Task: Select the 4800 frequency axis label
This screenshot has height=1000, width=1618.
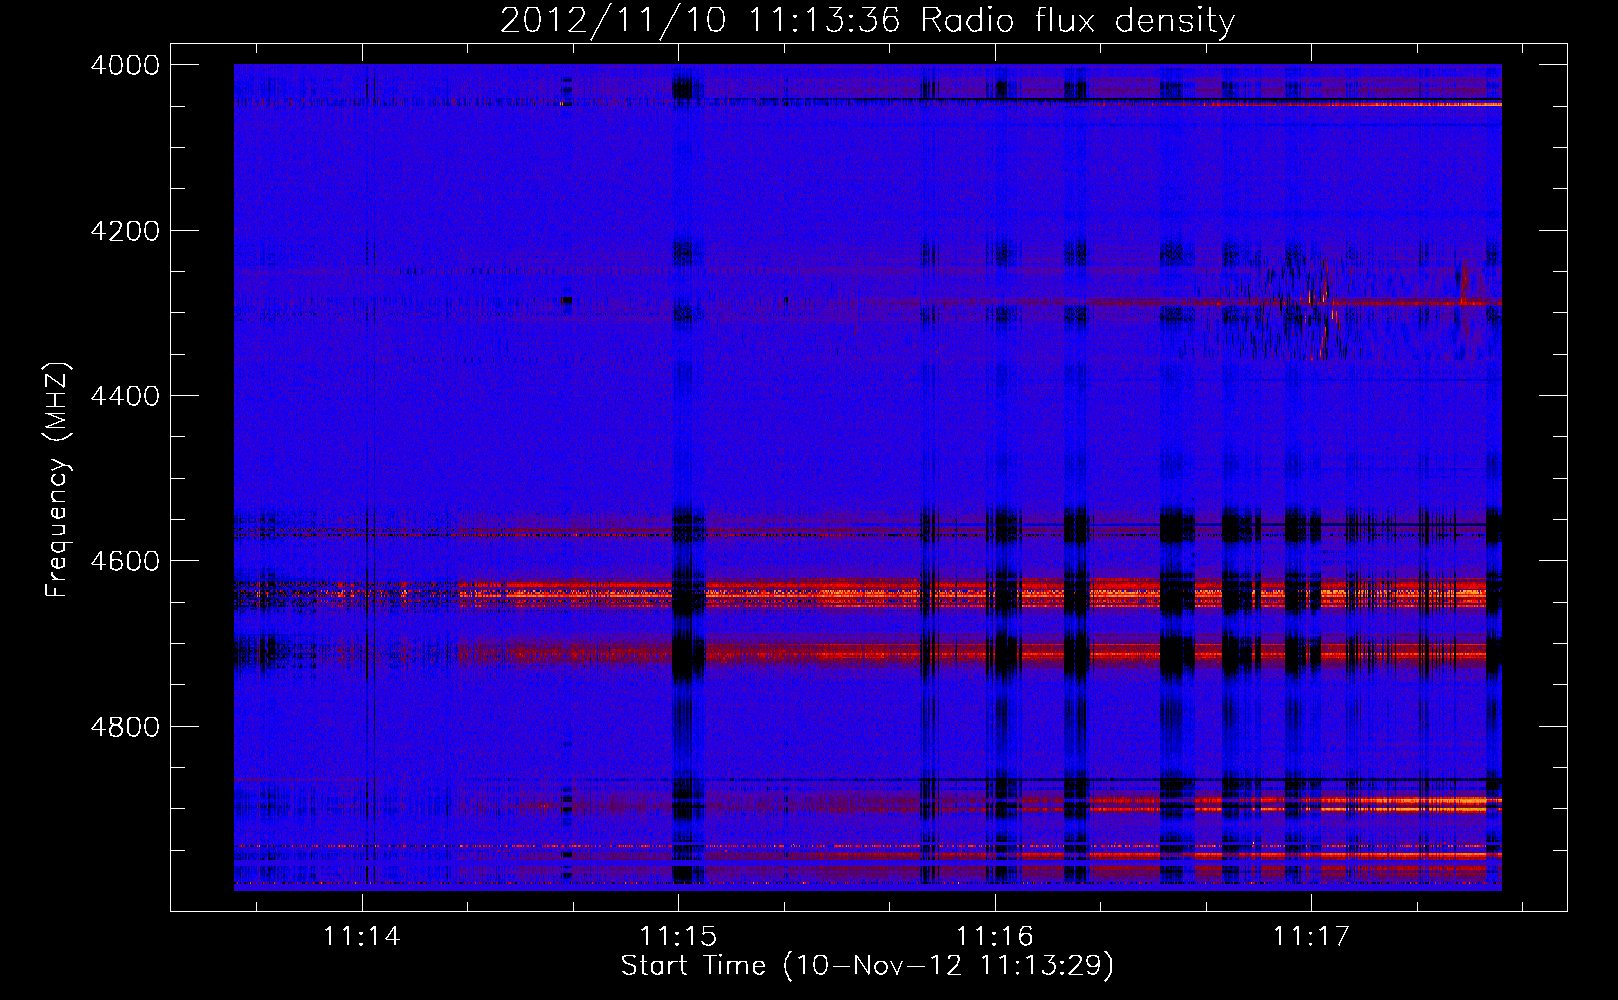Action: point(125,727)
